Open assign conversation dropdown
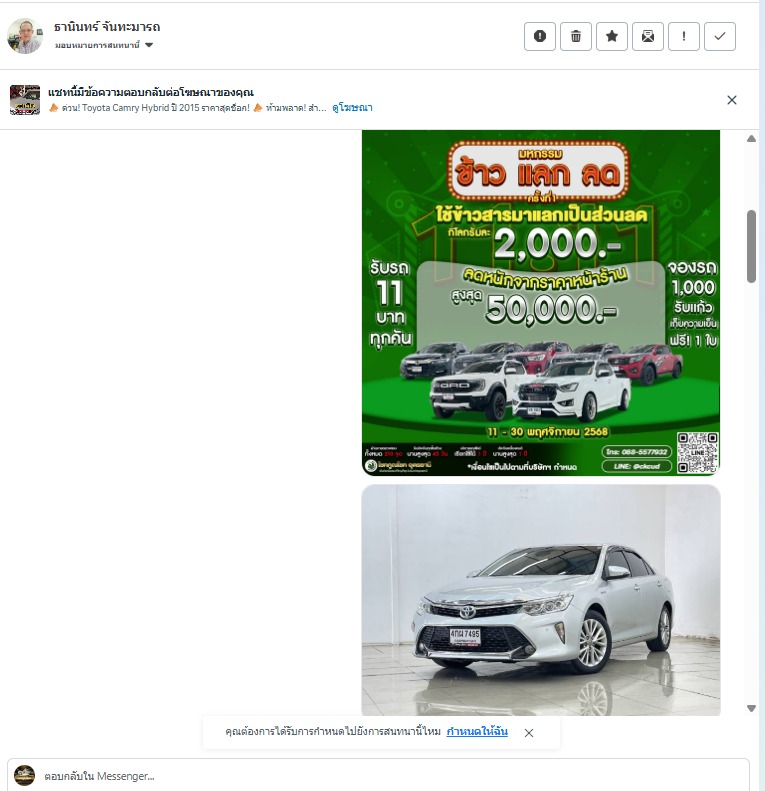This screenshot has width=765, height=791. click(104, 45)
